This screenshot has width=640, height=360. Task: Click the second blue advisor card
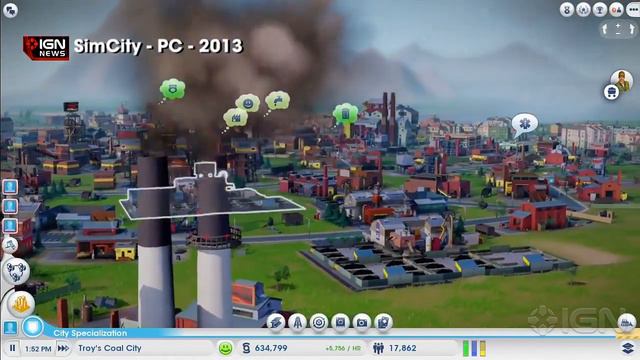10,206
